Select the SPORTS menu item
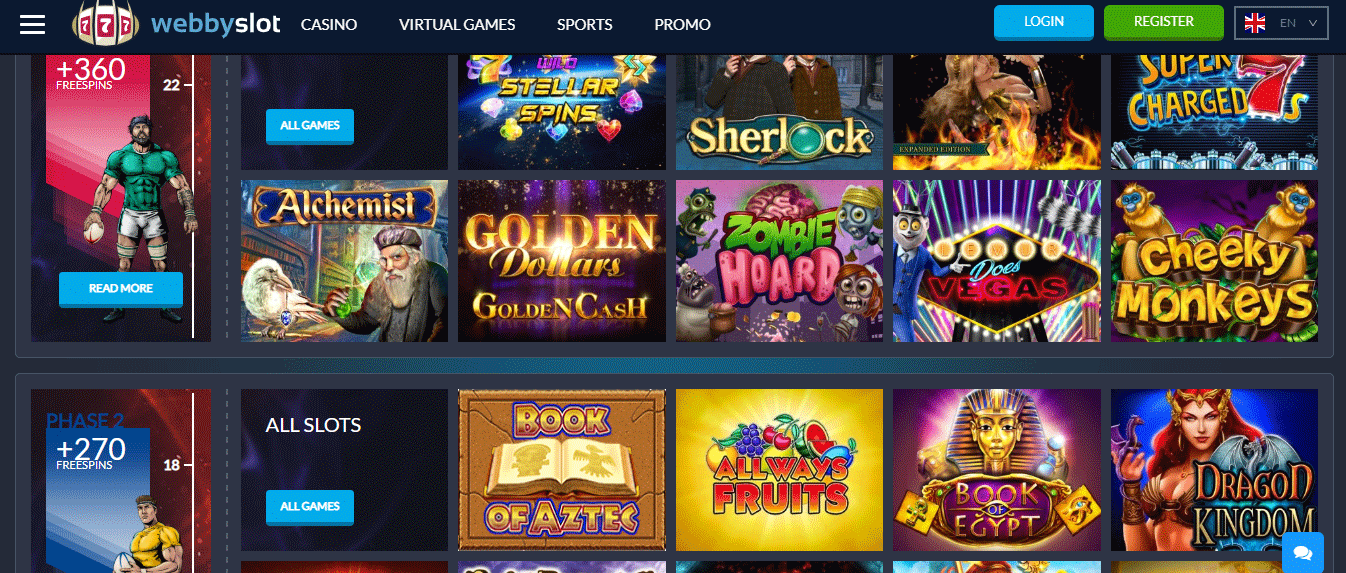 click(x=585, y=25)
